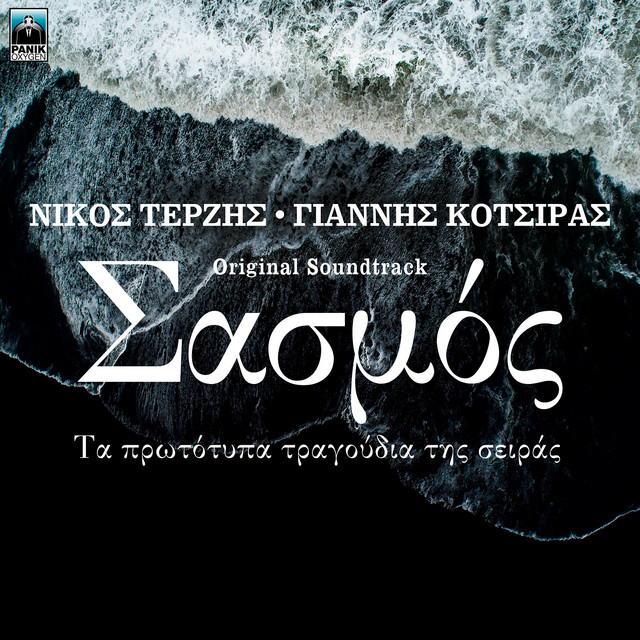Click the large Σασμός title
Image resolution: width=640 pixels, height=640 pixels.
(321, 342)
